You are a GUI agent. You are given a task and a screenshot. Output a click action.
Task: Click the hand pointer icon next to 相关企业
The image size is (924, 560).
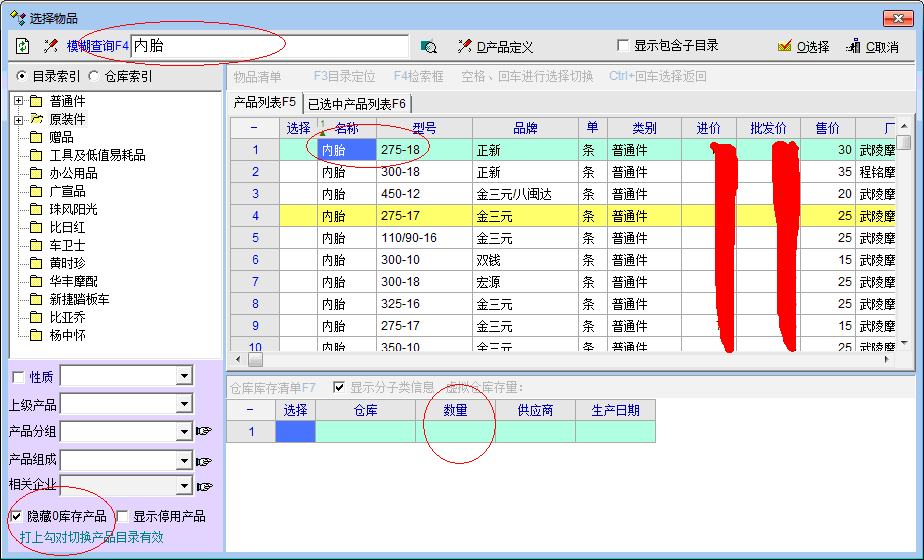pos(205,487)
